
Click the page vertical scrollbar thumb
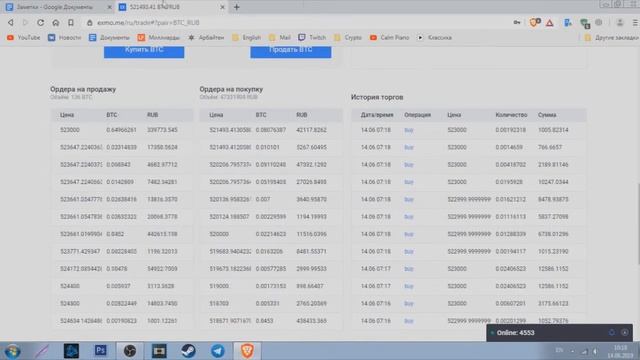point(638,224)
